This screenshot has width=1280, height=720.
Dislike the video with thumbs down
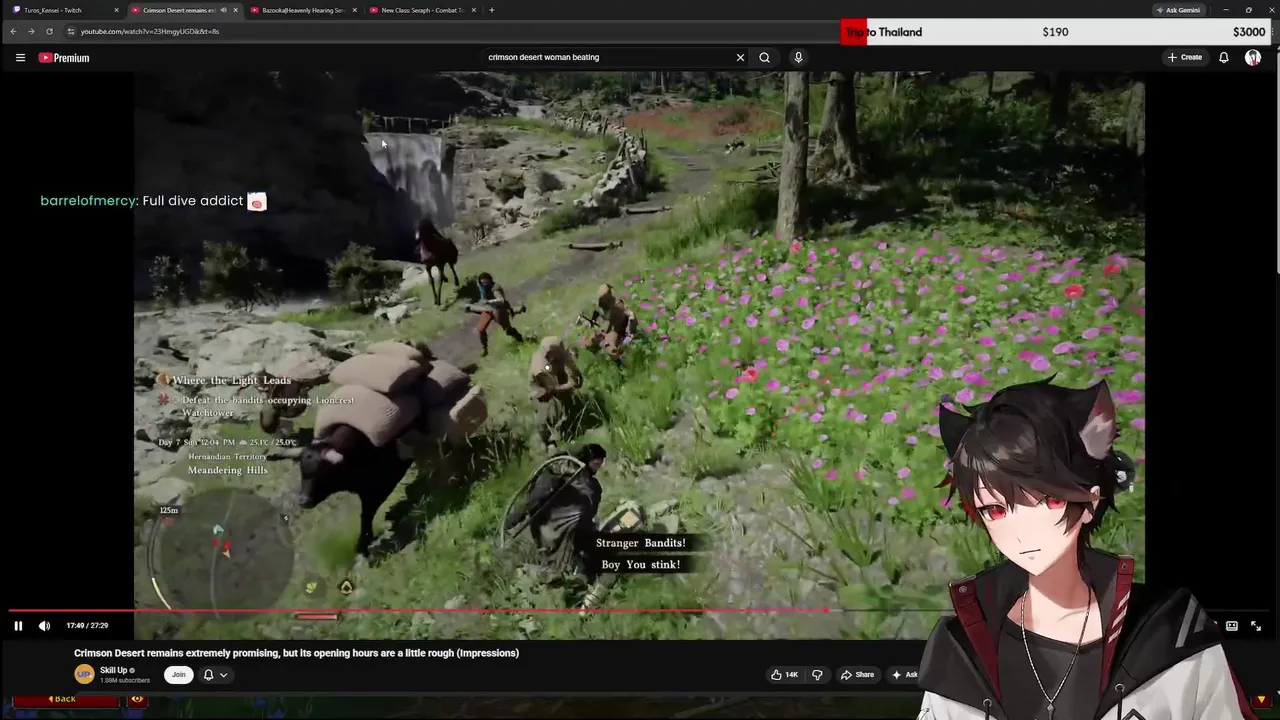point(817,675)
